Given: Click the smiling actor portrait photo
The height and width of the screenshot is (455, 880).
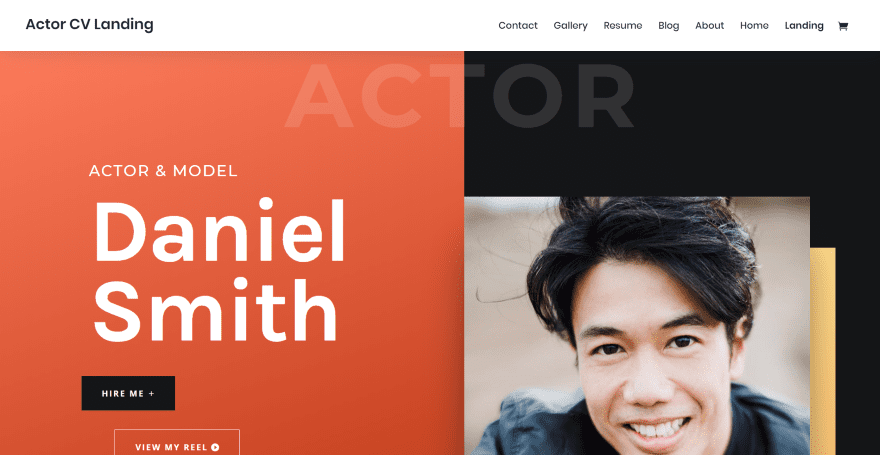Looking at the screenshot, I should click(637, 325).
